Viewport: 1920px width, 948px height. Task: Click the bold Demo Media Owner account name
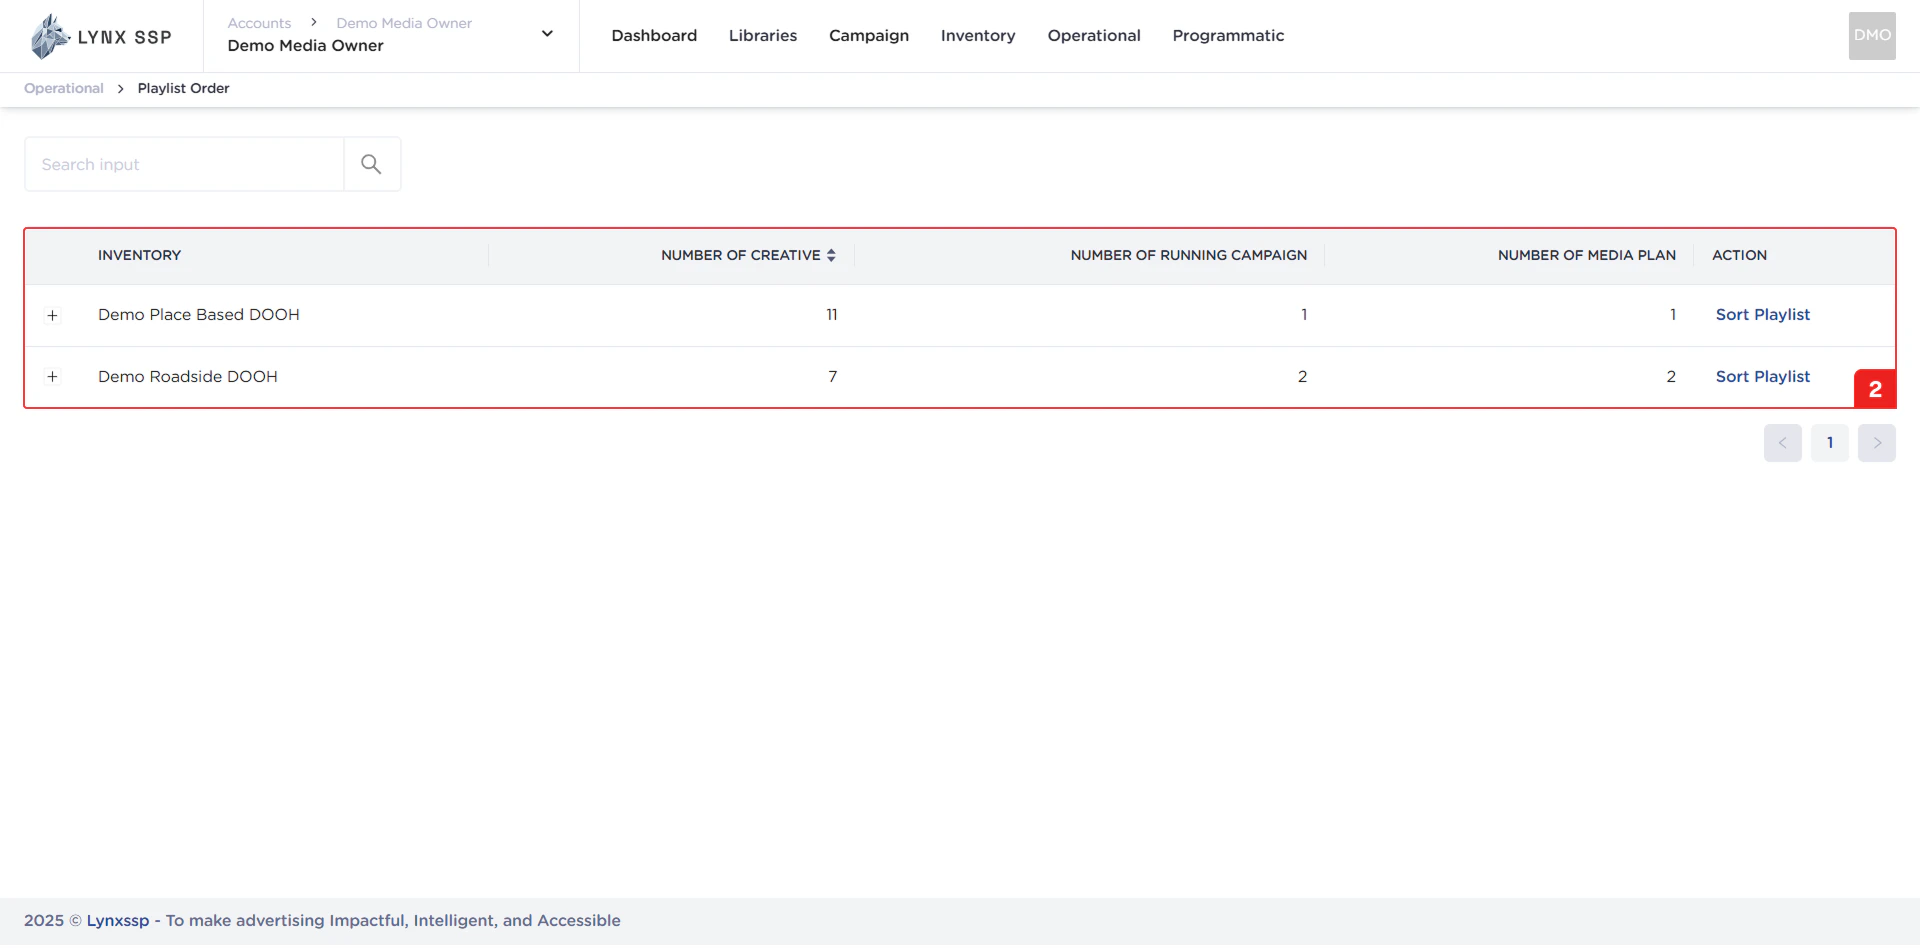click(305, 45)
